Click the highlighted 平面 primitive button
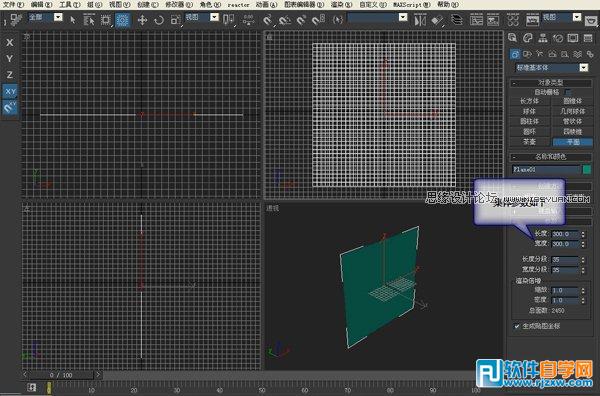Screen dimensions: 600x396 (572, 142)
